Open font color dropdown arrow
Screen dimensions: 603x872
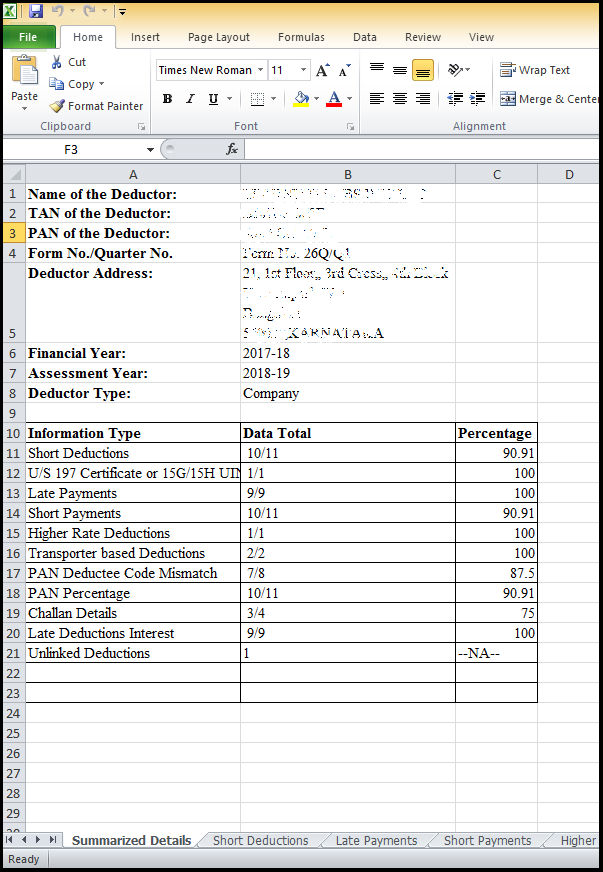point(349,99)
